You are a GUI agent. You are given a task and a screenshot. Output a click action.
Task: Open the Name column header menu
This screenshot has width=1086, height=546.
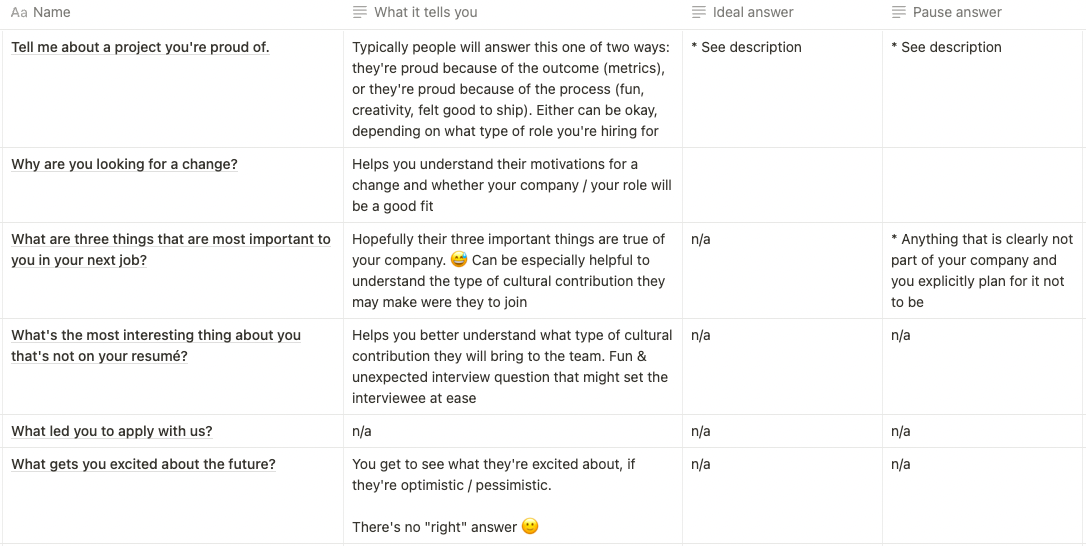[51, 13]
